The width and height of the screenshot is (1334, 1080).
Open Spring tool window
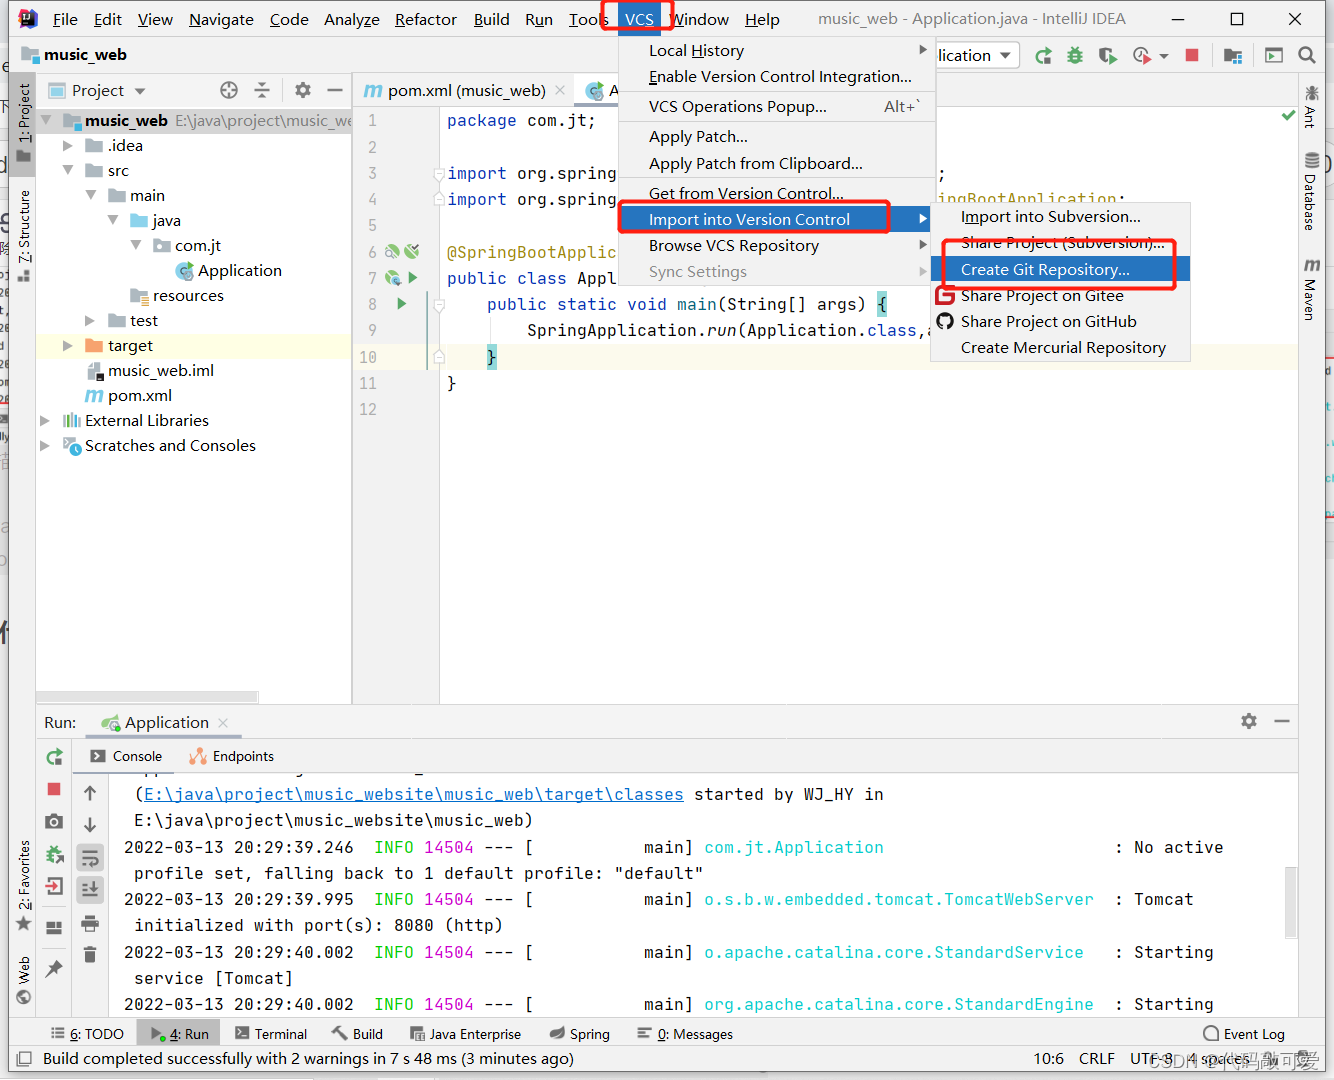click(580, 1034)
